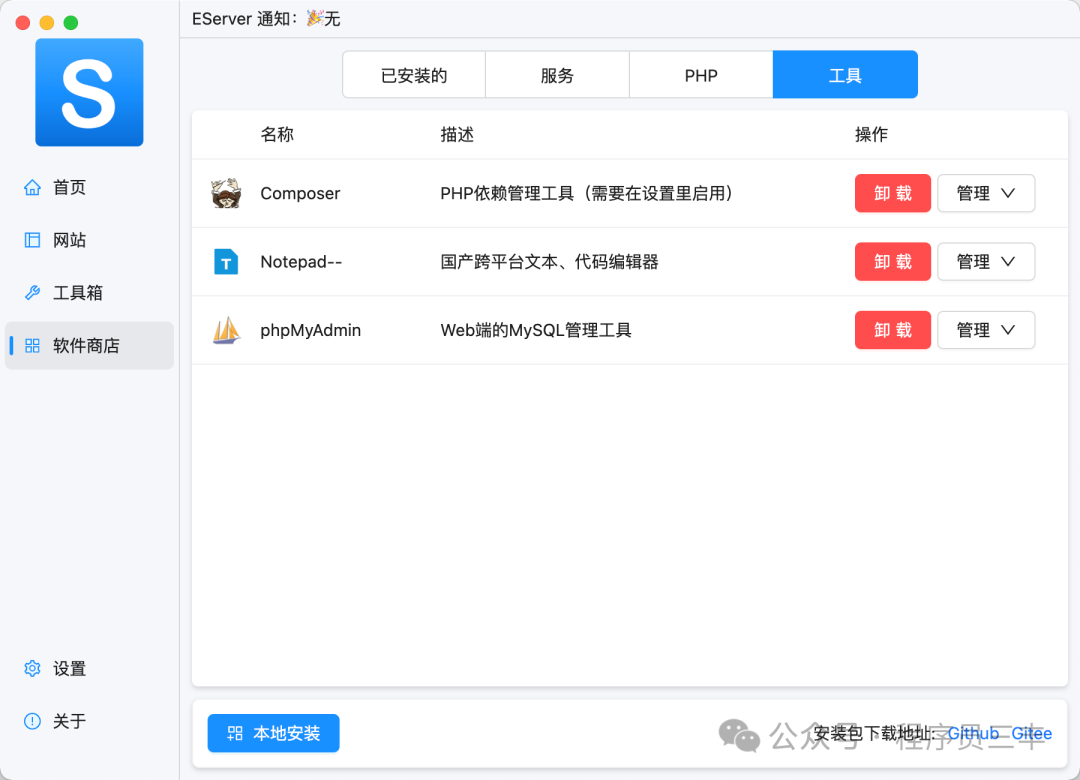Click the Notepad-- blue T icon
Image resolution: width=1080 pixels, height=780 pixels.
click(x=226, y=262)
